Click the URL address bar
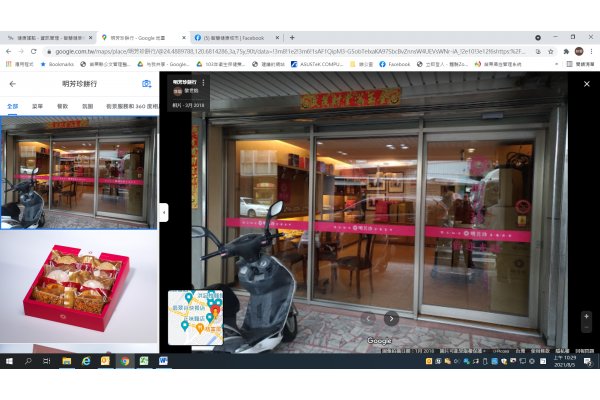Image resolution: width=600 pixels, height=400 pixels. click(x=289, y=51)
